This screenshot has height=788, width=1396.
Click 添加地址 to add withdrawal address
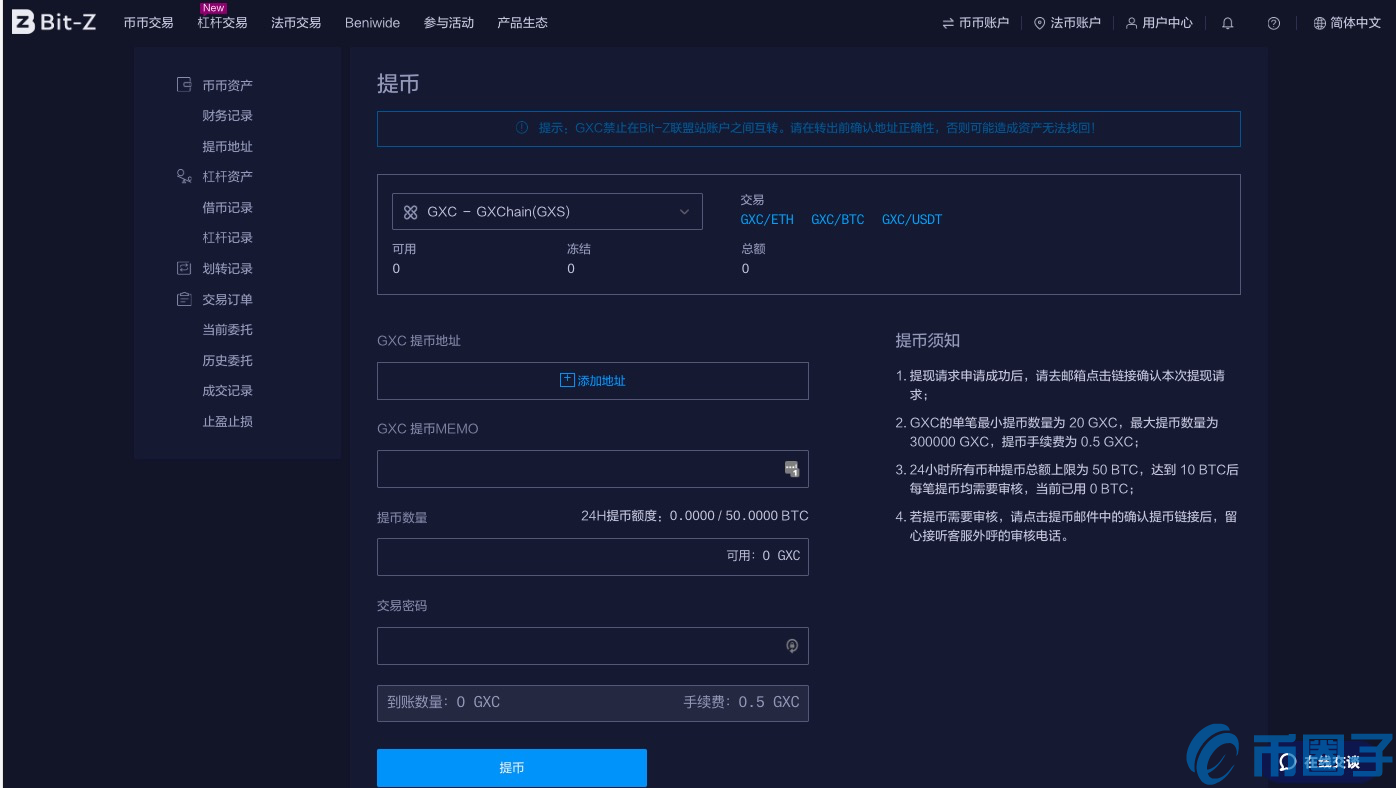pos(593,381)
